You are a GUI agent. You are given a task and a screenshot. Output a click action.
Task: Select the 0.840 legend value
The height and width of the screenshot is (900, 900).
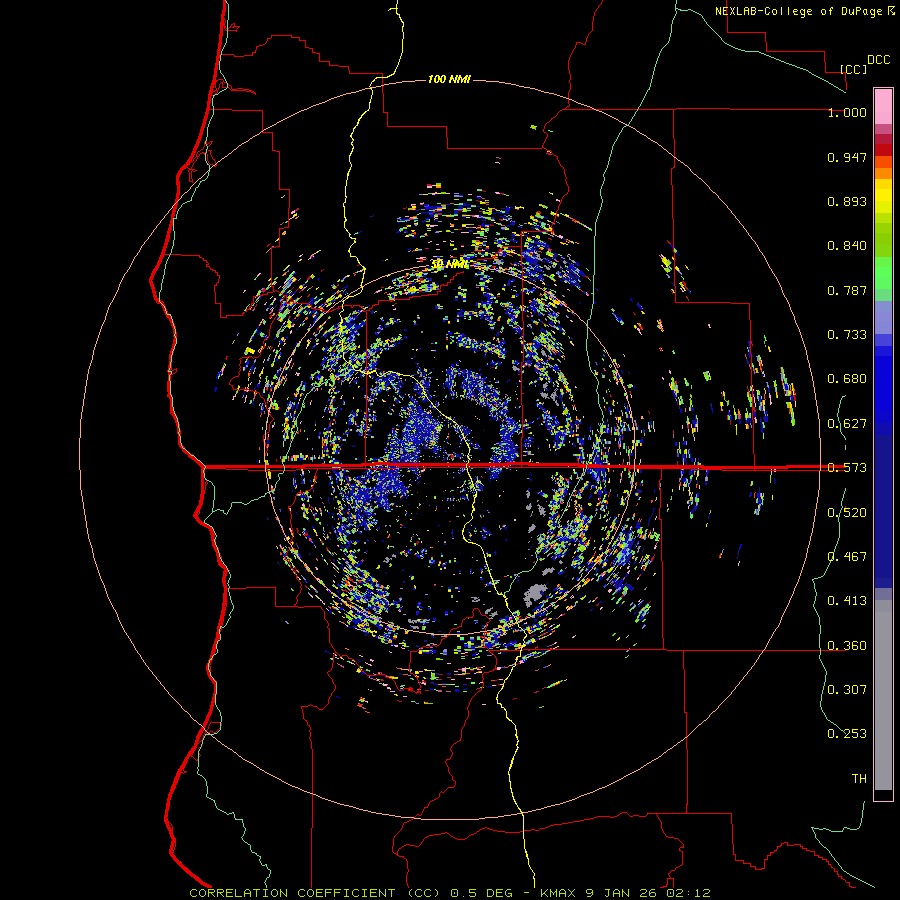(847, 246)
